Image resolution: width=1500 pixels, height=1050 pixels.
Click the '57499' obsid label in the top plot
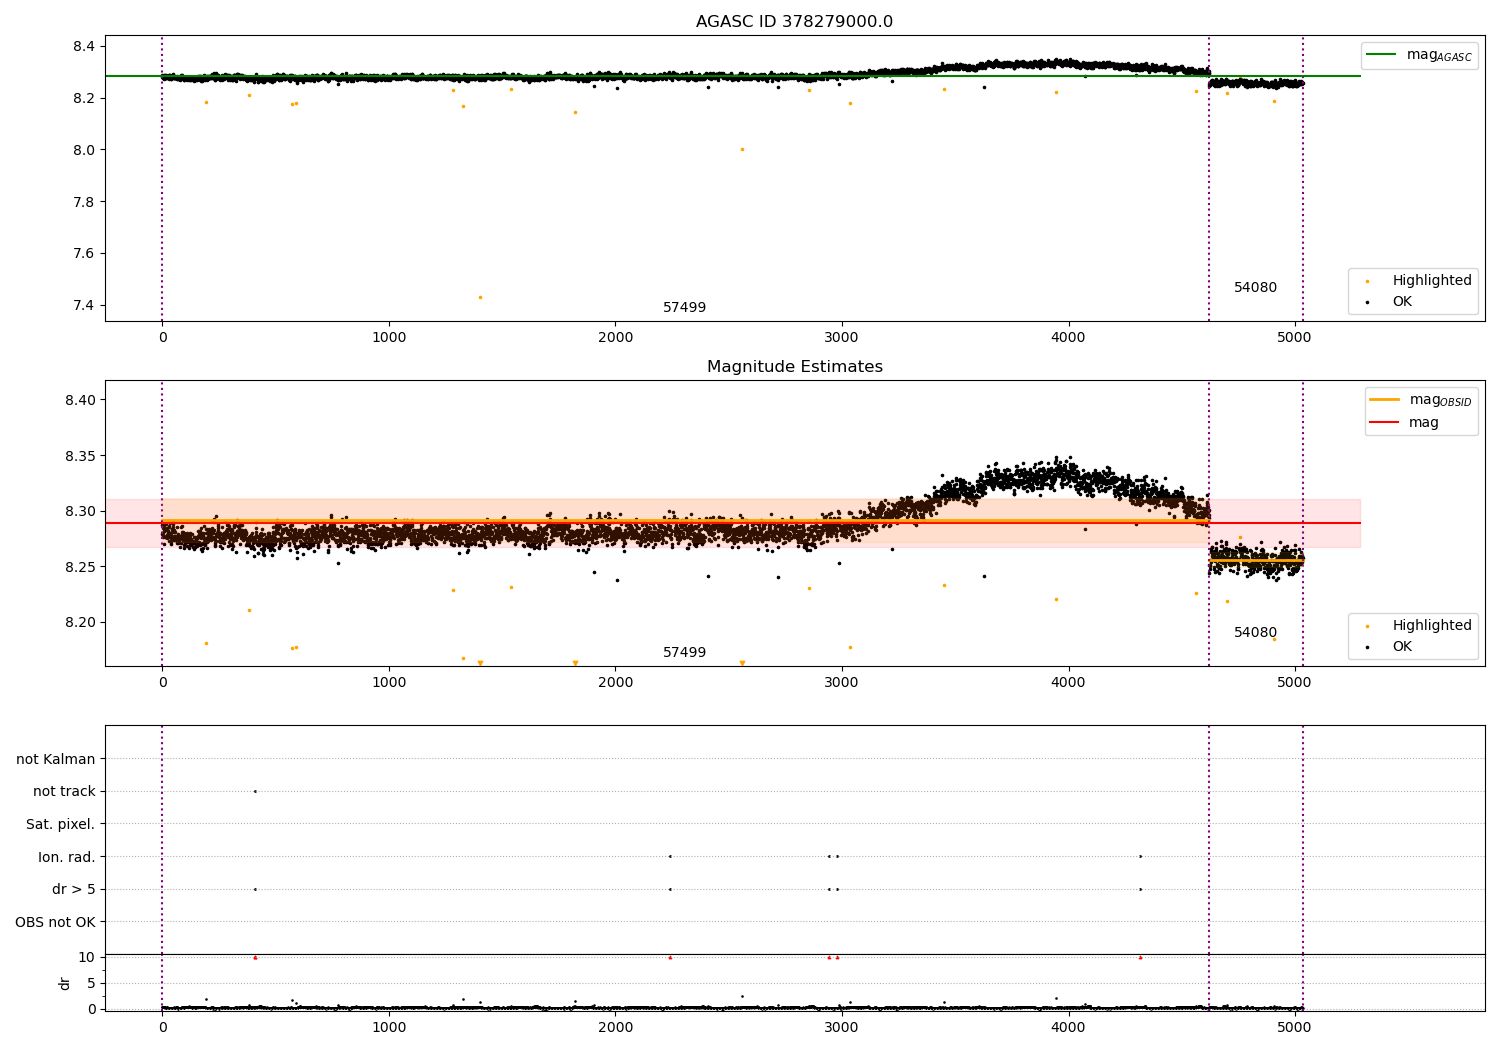point(684,308)
